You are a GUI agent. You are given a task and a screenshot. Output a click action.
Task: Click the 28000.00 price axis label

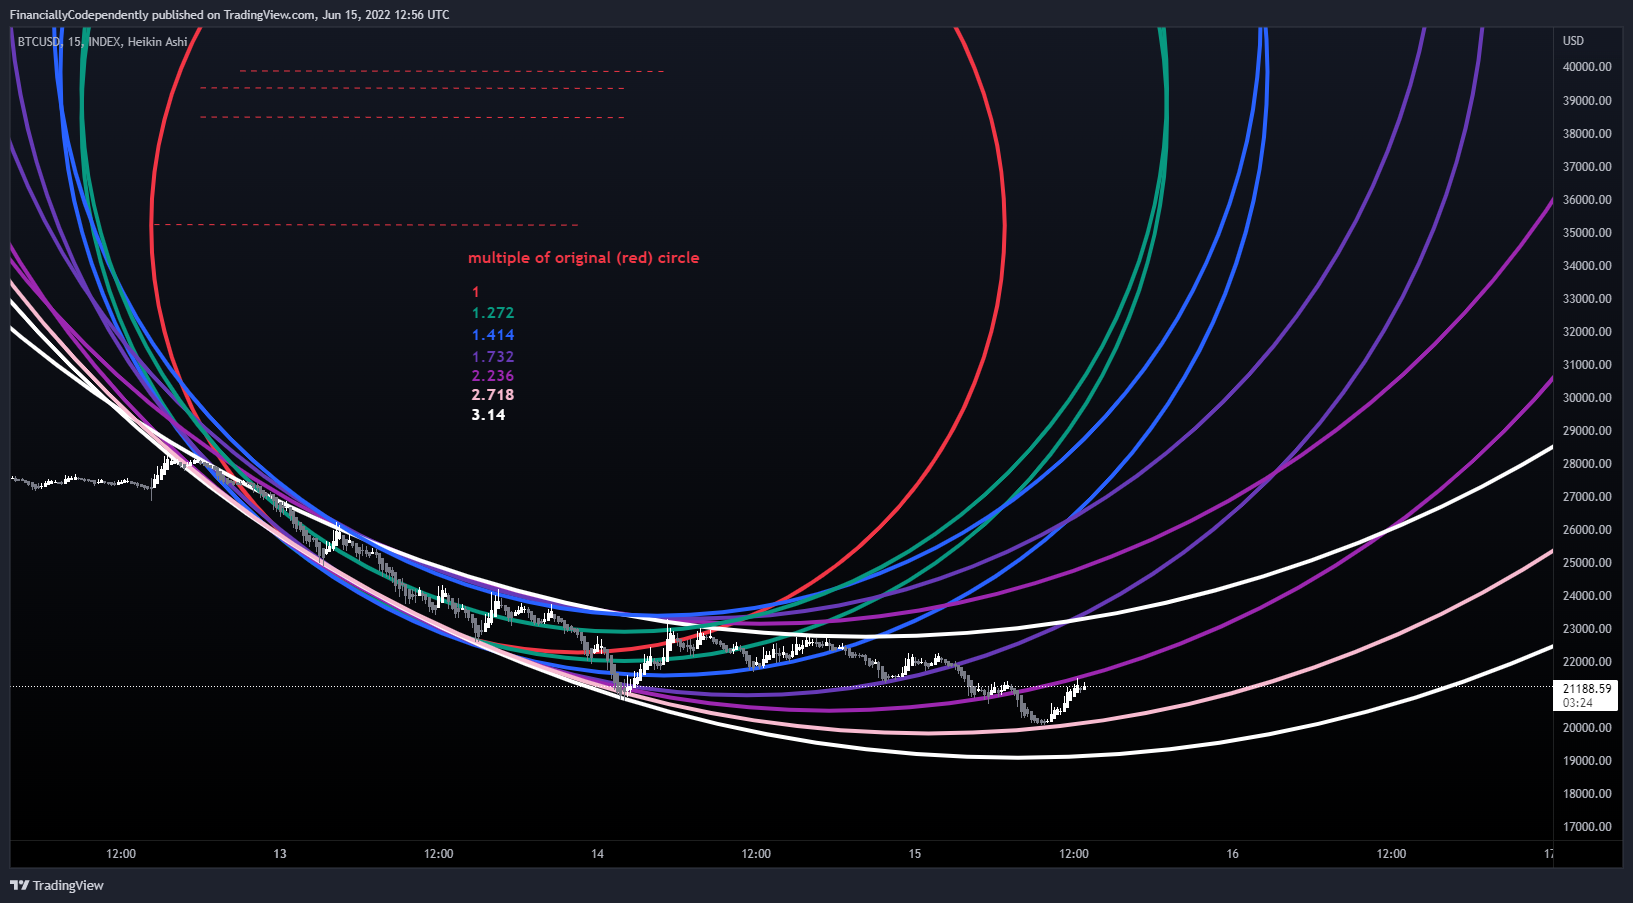(1587, 463)
